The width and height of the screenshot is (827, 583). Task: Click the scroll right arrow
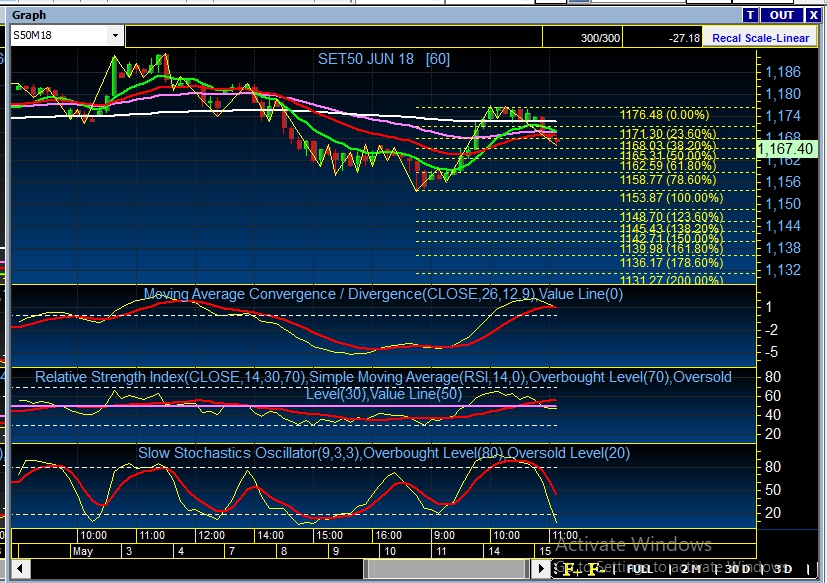coord(541,569)
